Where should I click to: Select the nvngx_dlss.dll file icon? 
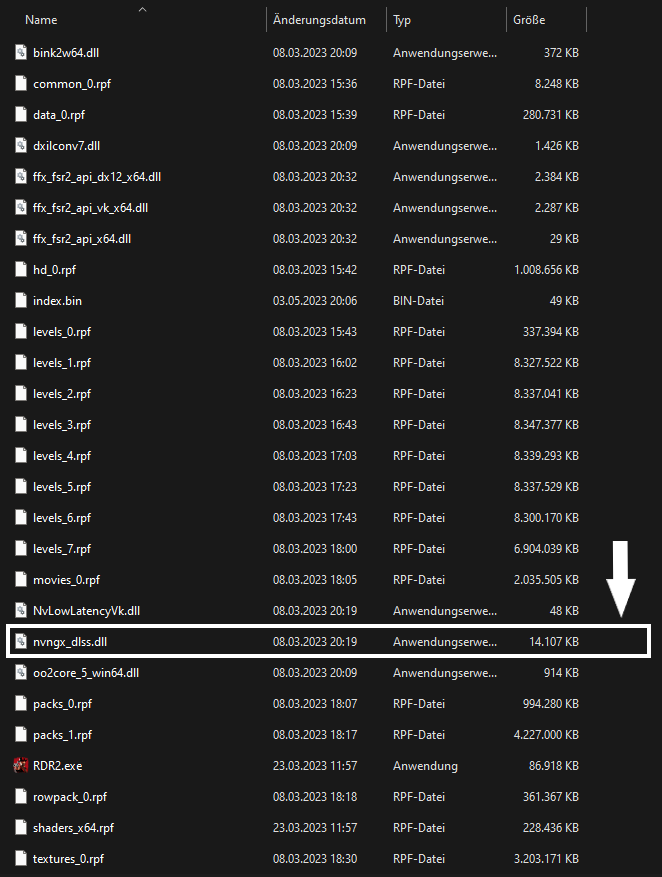[x=19, y=642]
